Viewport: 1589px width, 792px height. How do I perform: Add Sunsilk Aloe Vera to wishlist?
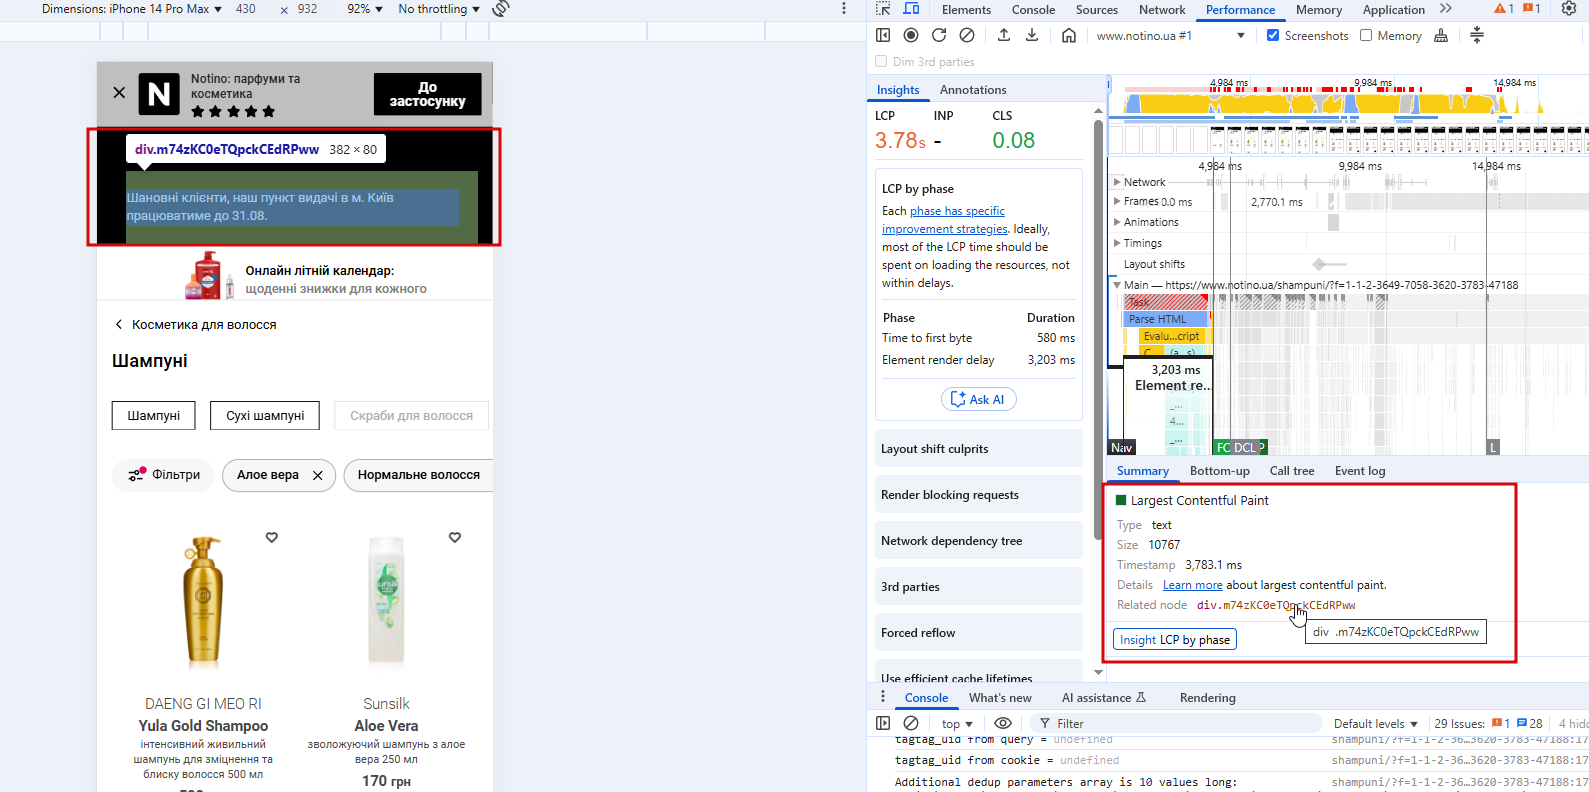tap(455, 537)
